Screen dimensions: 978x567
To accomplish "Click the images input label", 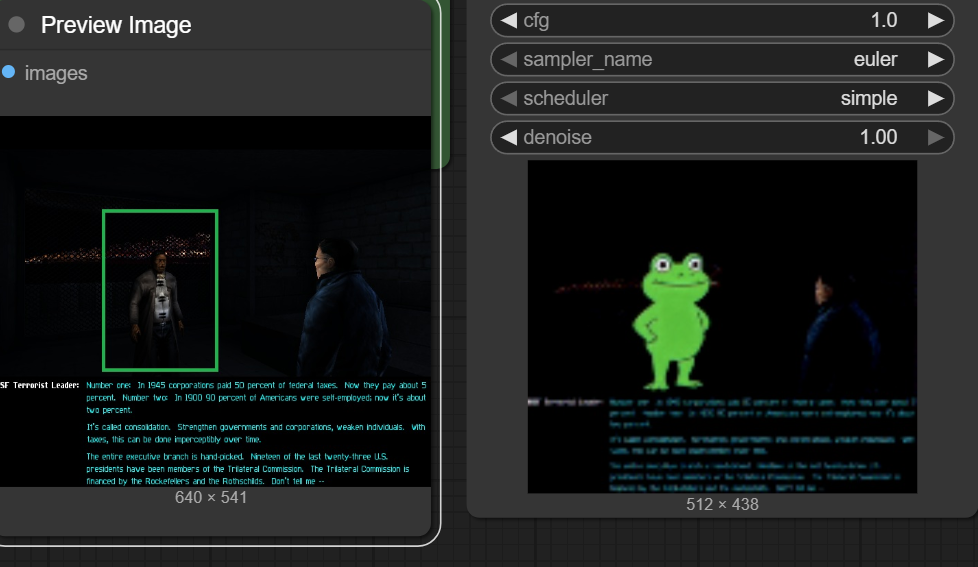I will (x=56, y=74).
